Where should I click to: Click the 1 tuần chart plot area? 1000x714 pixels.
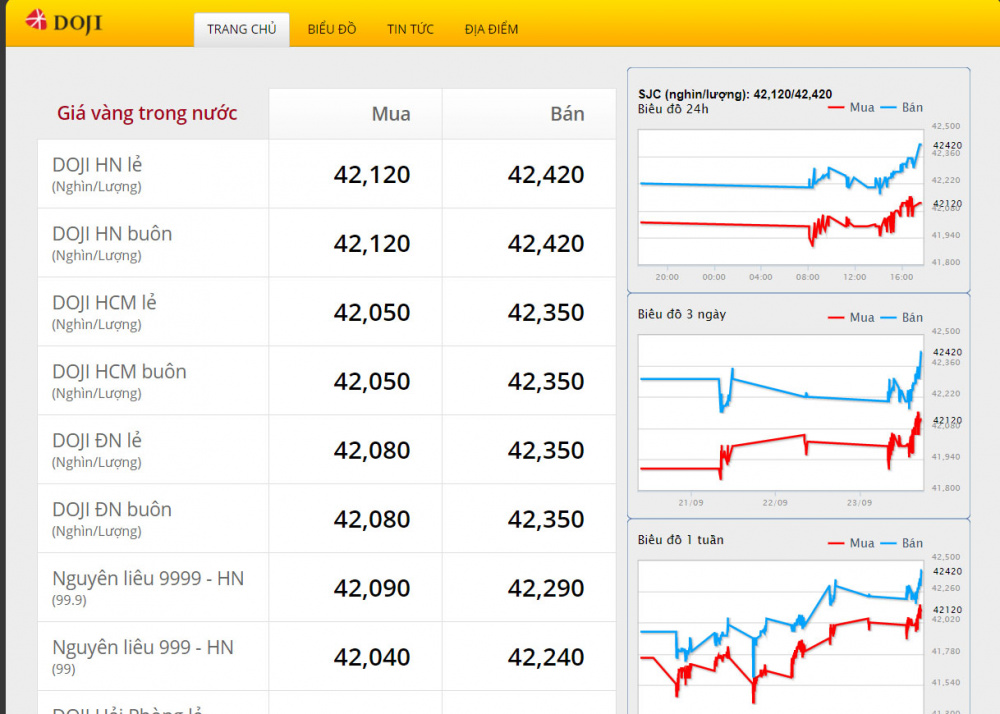tap(781, 638)
